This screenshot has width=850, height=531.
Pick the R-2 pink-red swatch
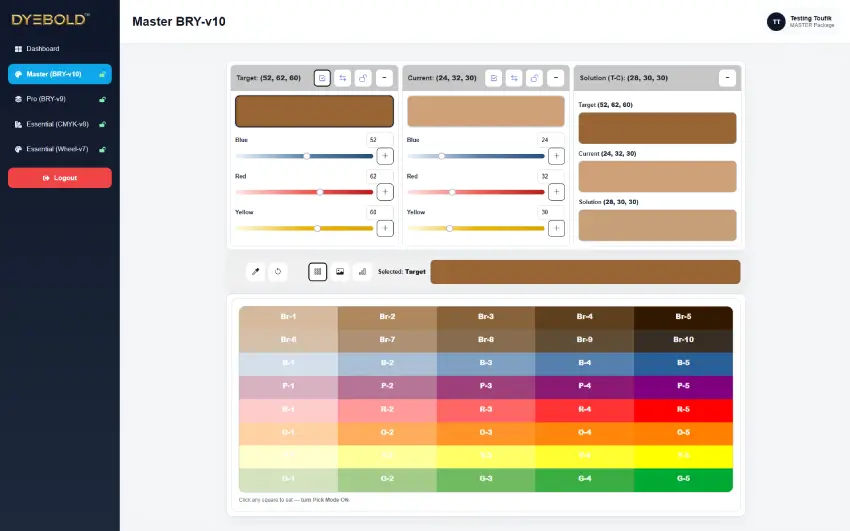tap(387, 409)
